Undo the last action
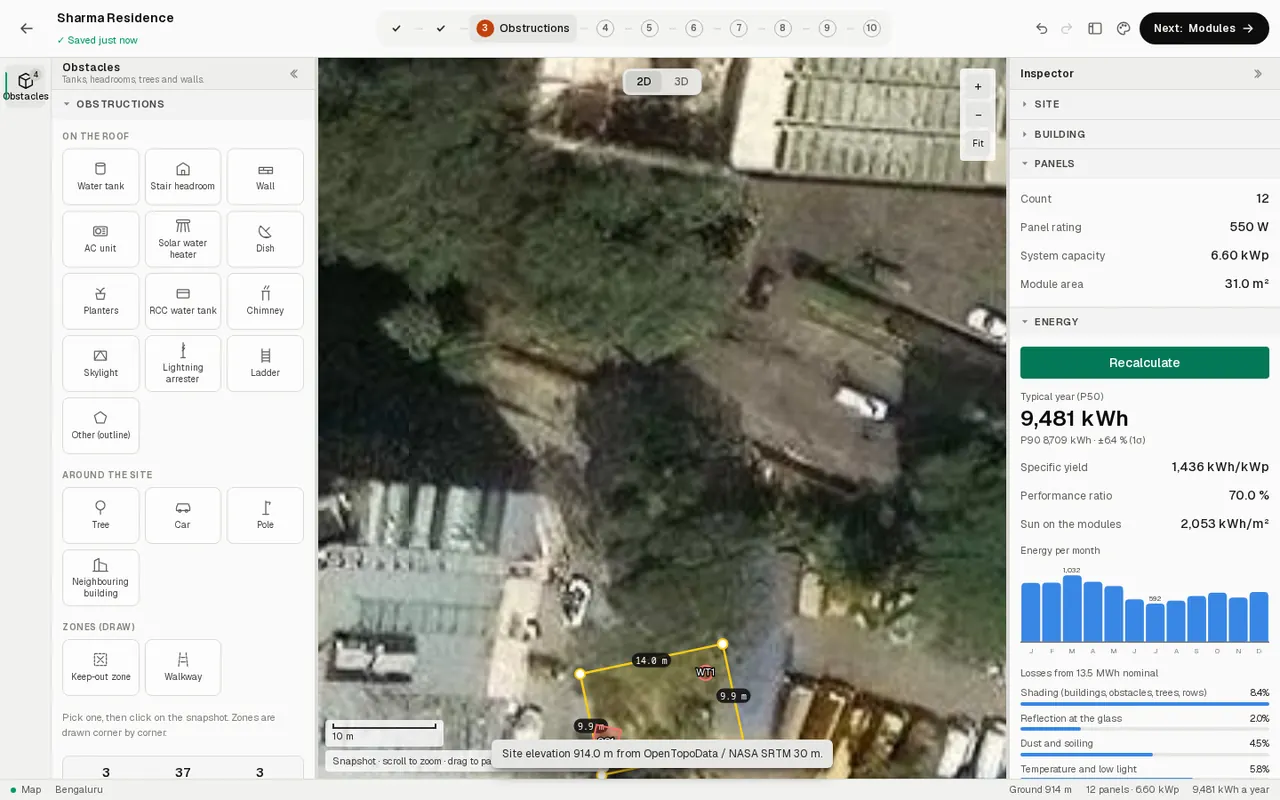The width and height of the screenshot is (1280, 800). [1042, 28]
